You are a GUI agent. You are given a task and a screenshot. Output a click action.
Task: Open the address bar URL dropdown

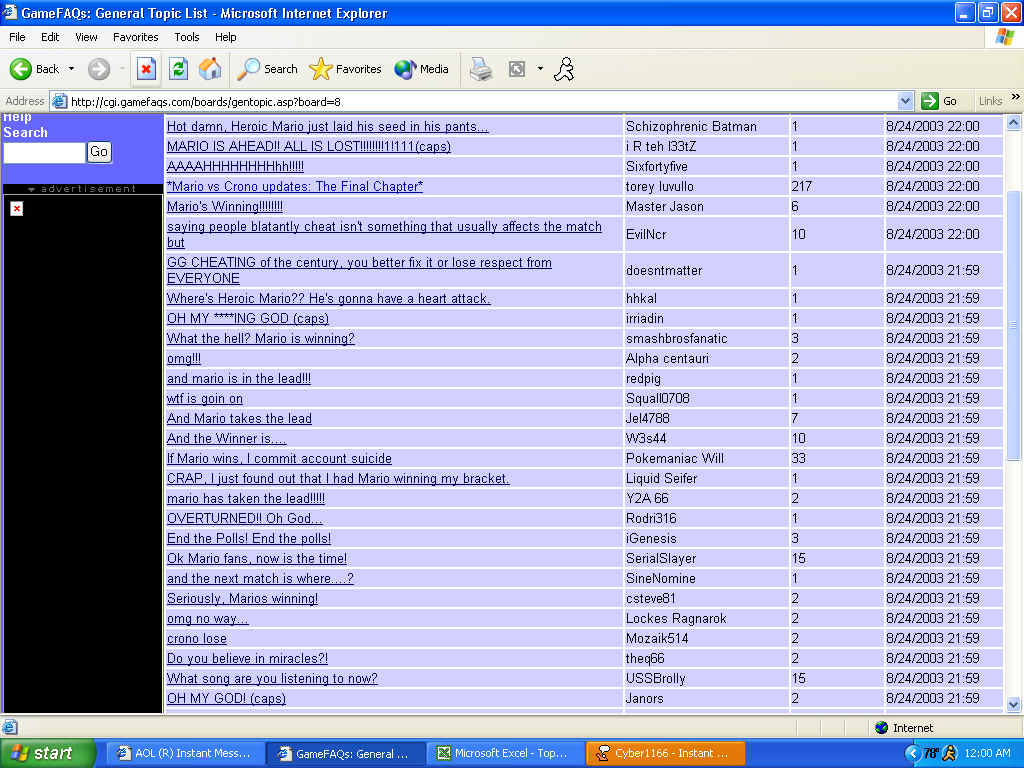click(x=905, y=101)
